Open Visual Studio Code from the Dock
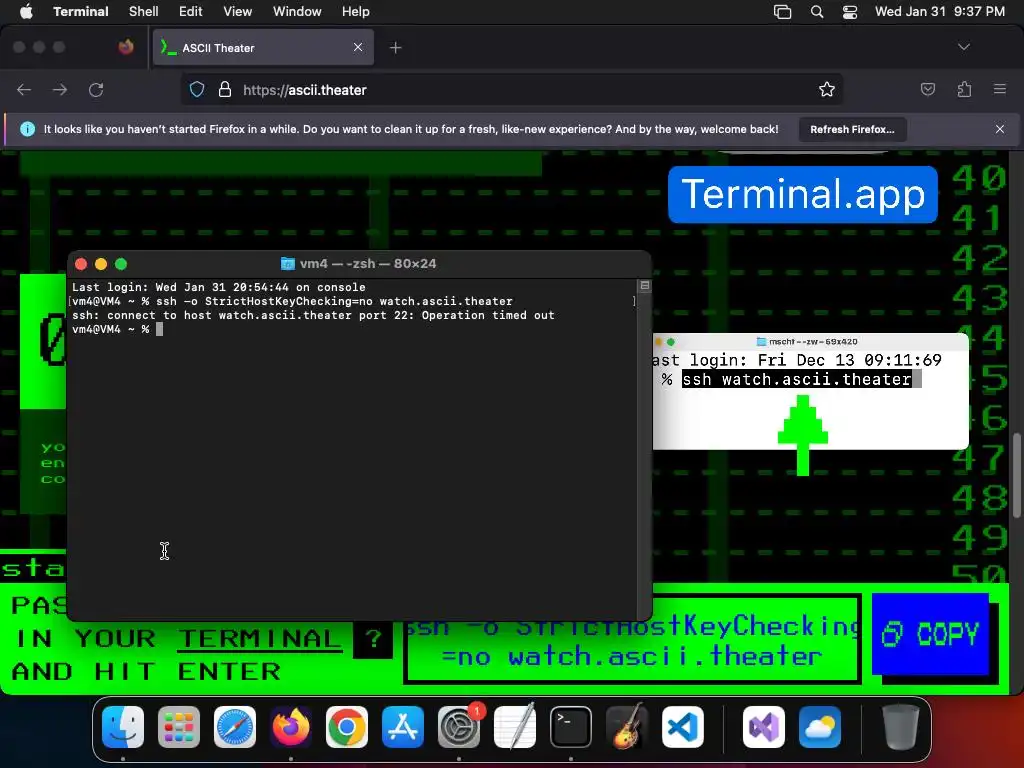This screenshot has width=1024, height=768. pos(683,727)
